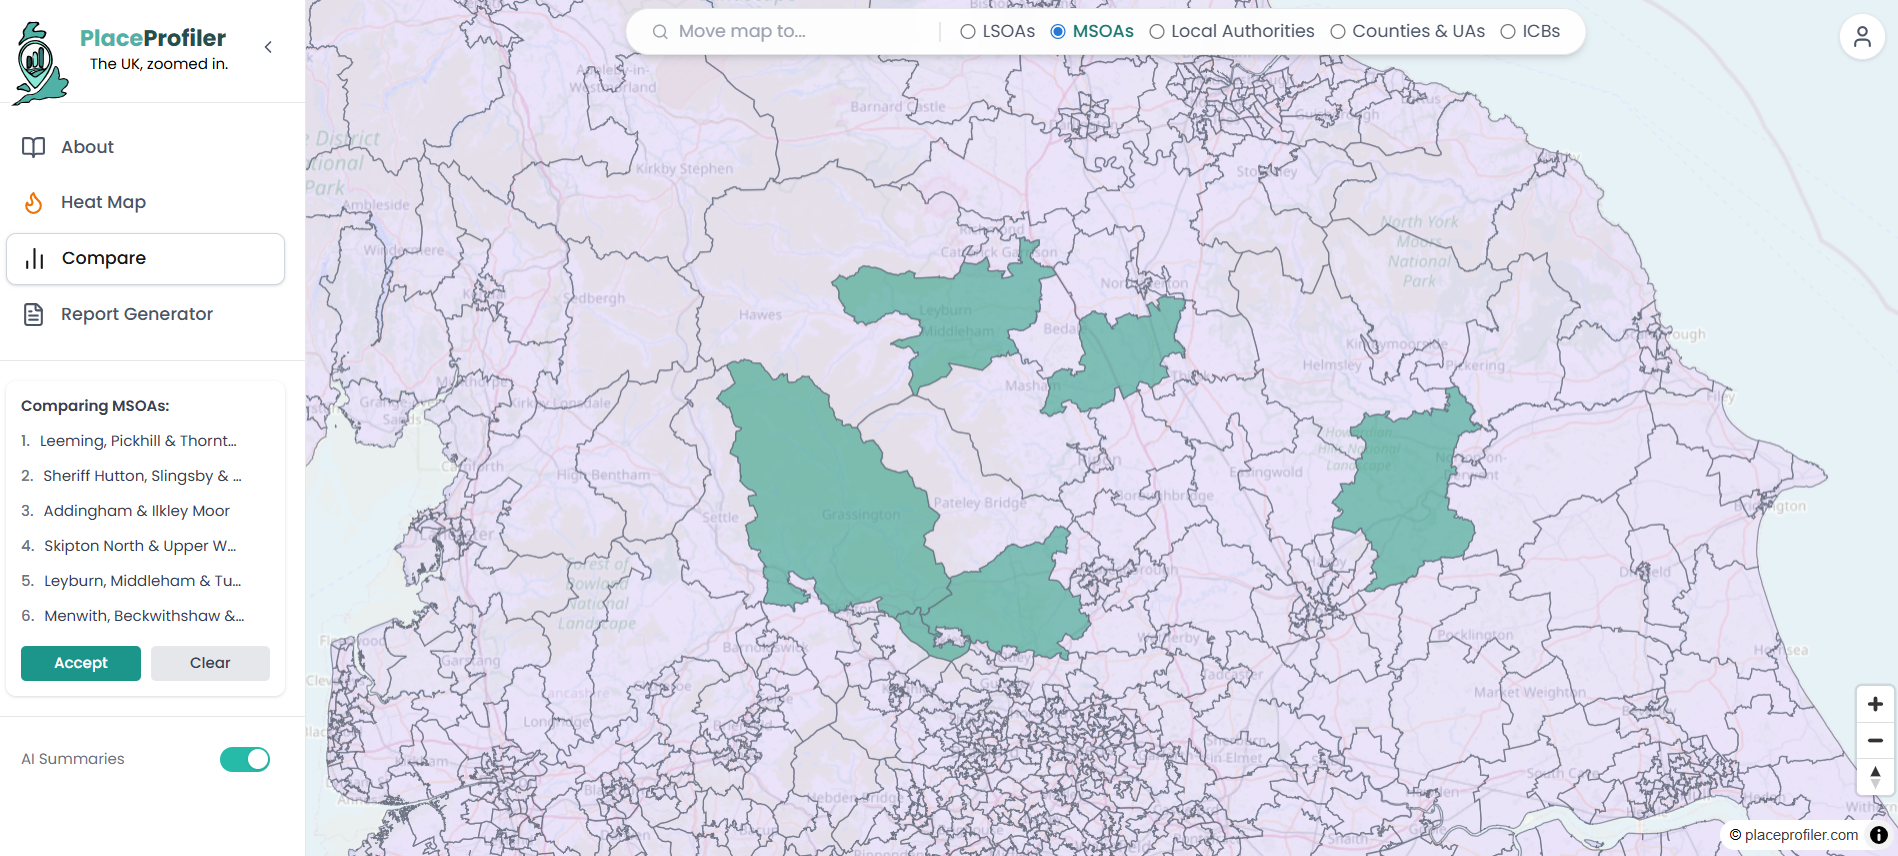Click the Clear button
1898x856 pixels.
tap(210, 663)
